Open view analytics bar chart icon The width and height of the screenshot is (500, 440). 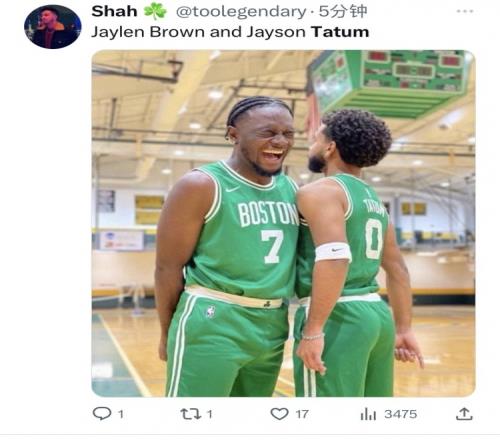click(x=368, y=414)
